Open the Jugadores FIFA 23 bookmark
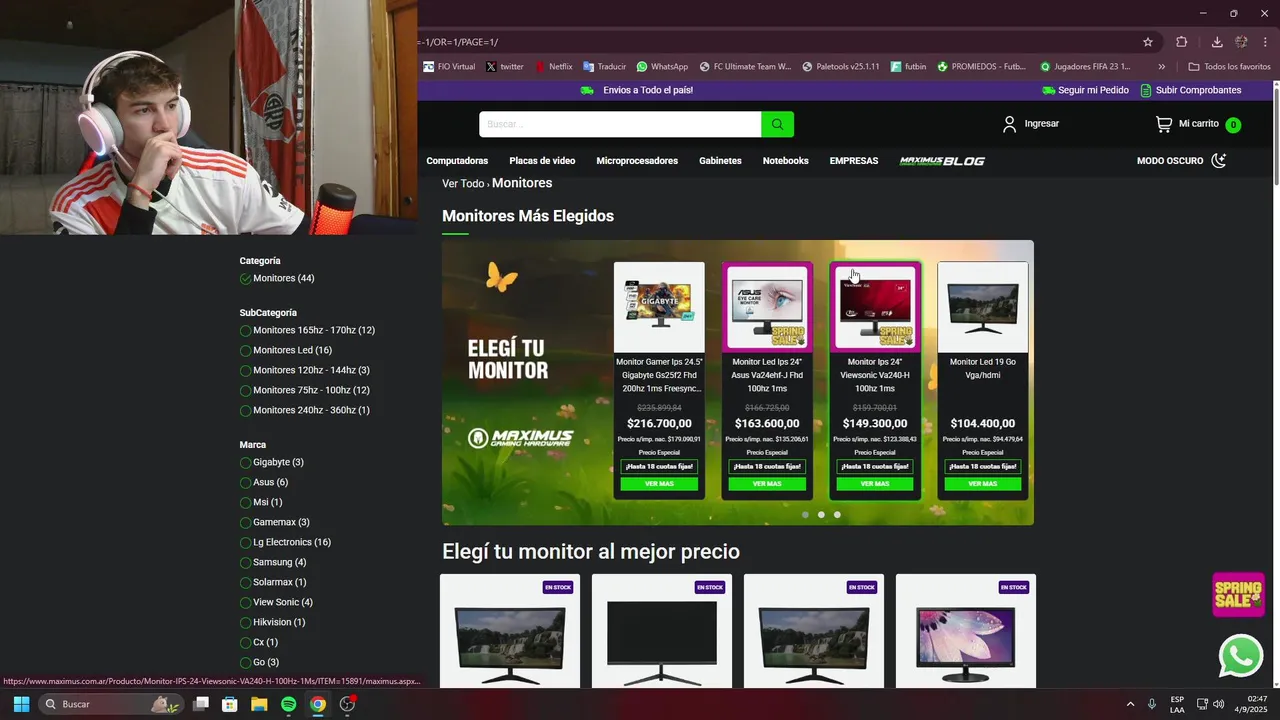1280x720 pixels. pyautogui.click(x=1085, y=67)
